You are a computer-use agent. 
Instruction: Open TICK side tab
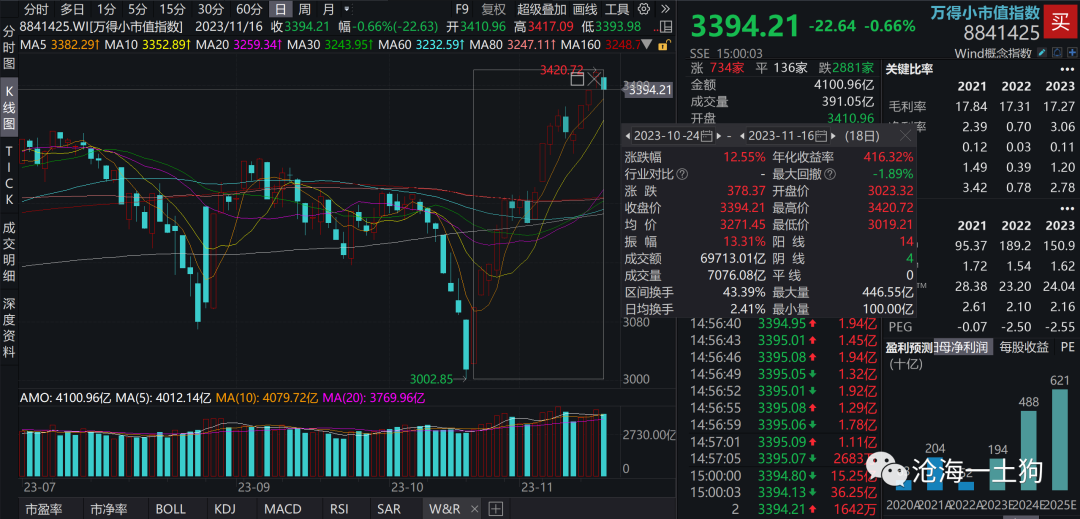coord(9,175)
